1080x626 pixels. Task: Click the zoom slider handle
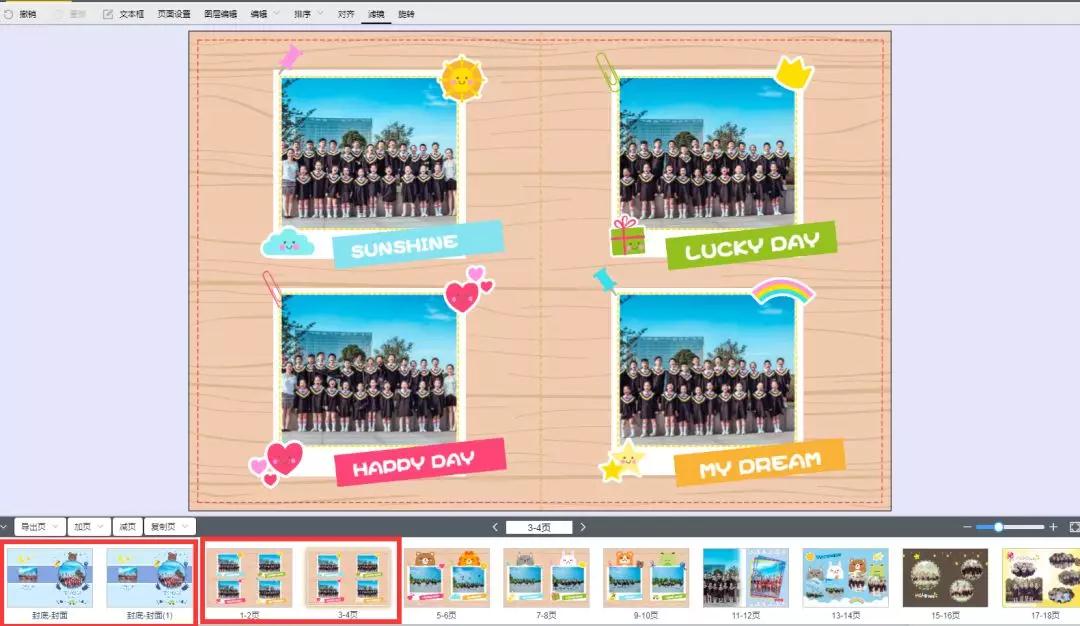[998, 527]
